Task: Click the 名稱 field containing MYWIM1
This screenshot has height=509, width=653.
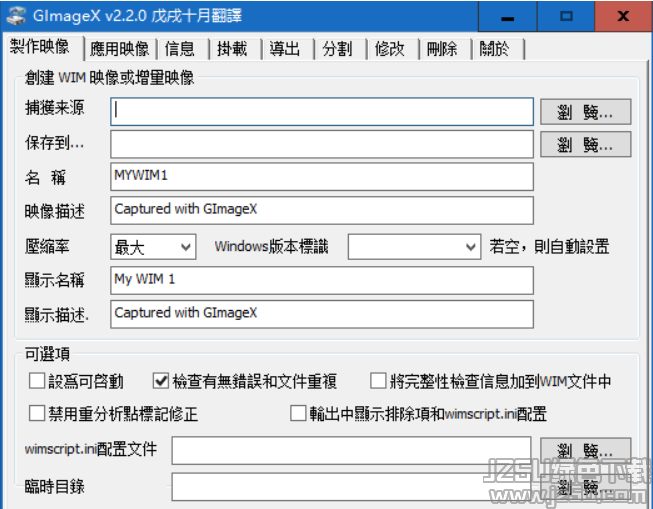Action: (x=322, y=177)
